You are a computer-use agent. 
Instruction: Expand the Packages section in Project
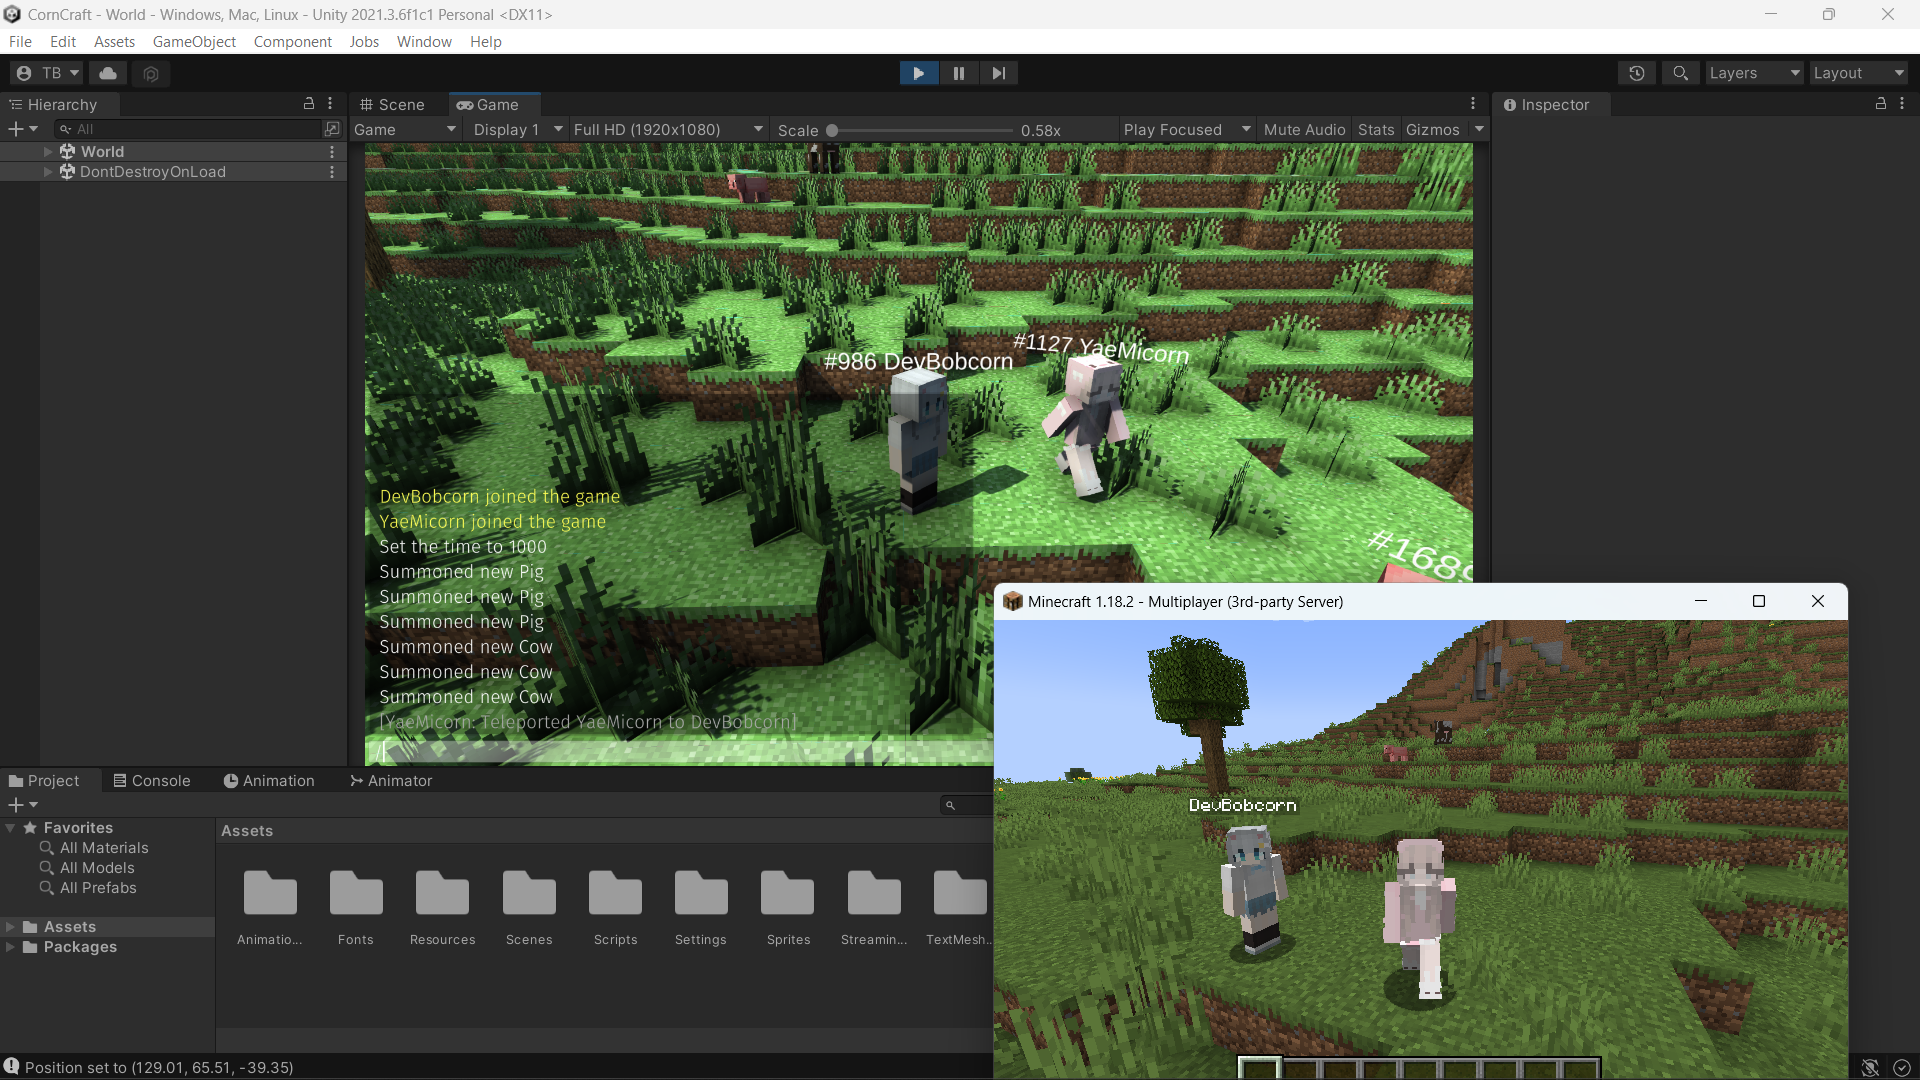coord(11,946)
